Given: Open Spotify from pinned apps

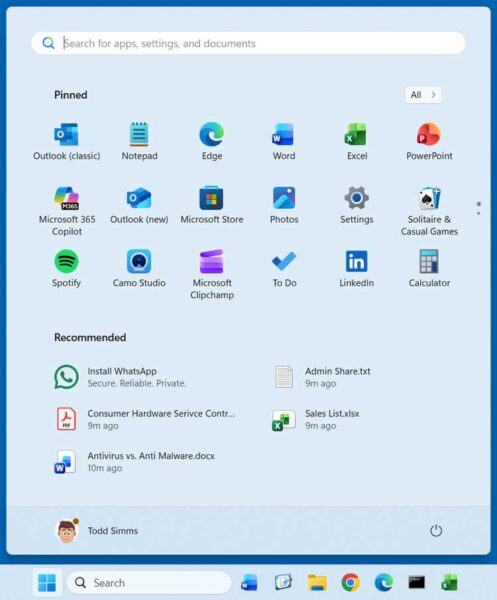Looking at the screenshot, I should click(67, 269).
